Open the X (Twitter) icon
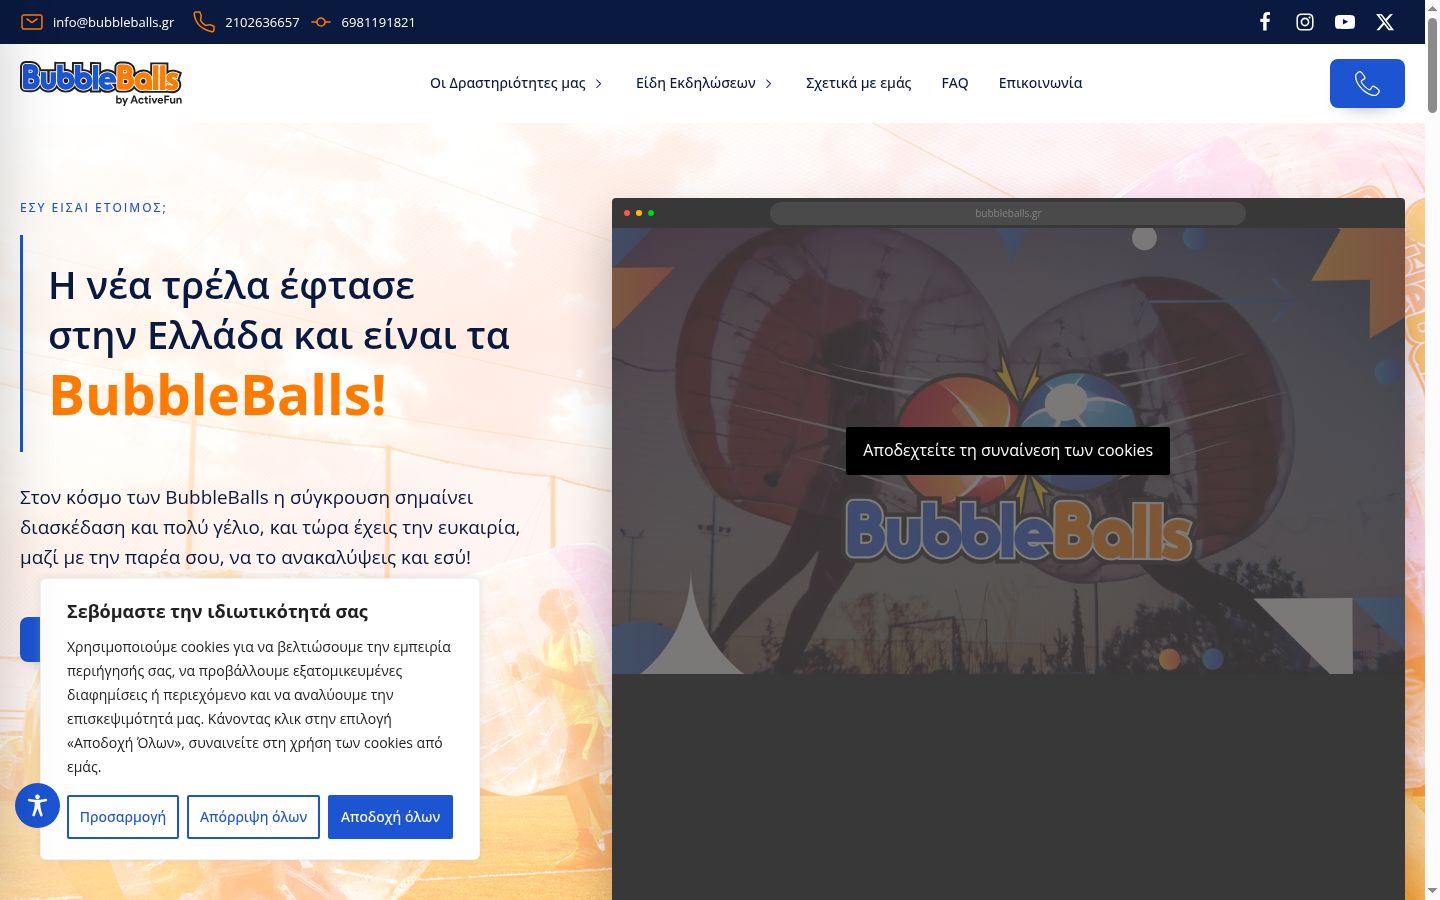The image size is (1440, 900). click(1385, 22)
